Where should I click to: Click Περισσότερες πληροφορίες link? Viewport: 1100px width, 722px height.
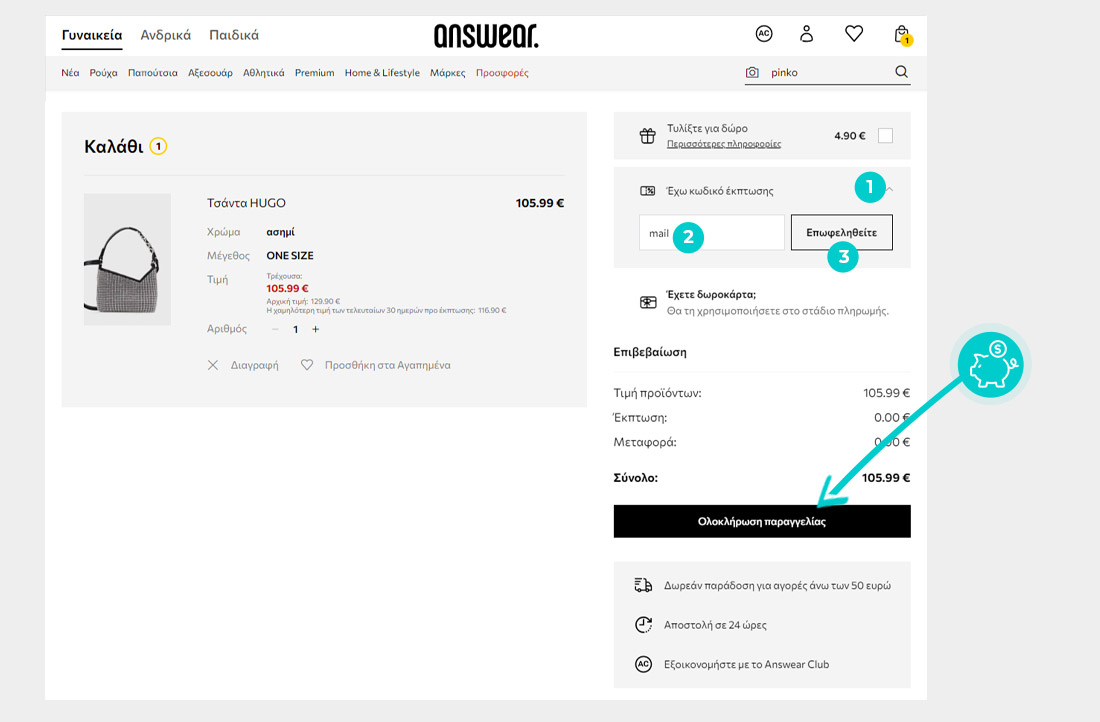click(723, 144)
